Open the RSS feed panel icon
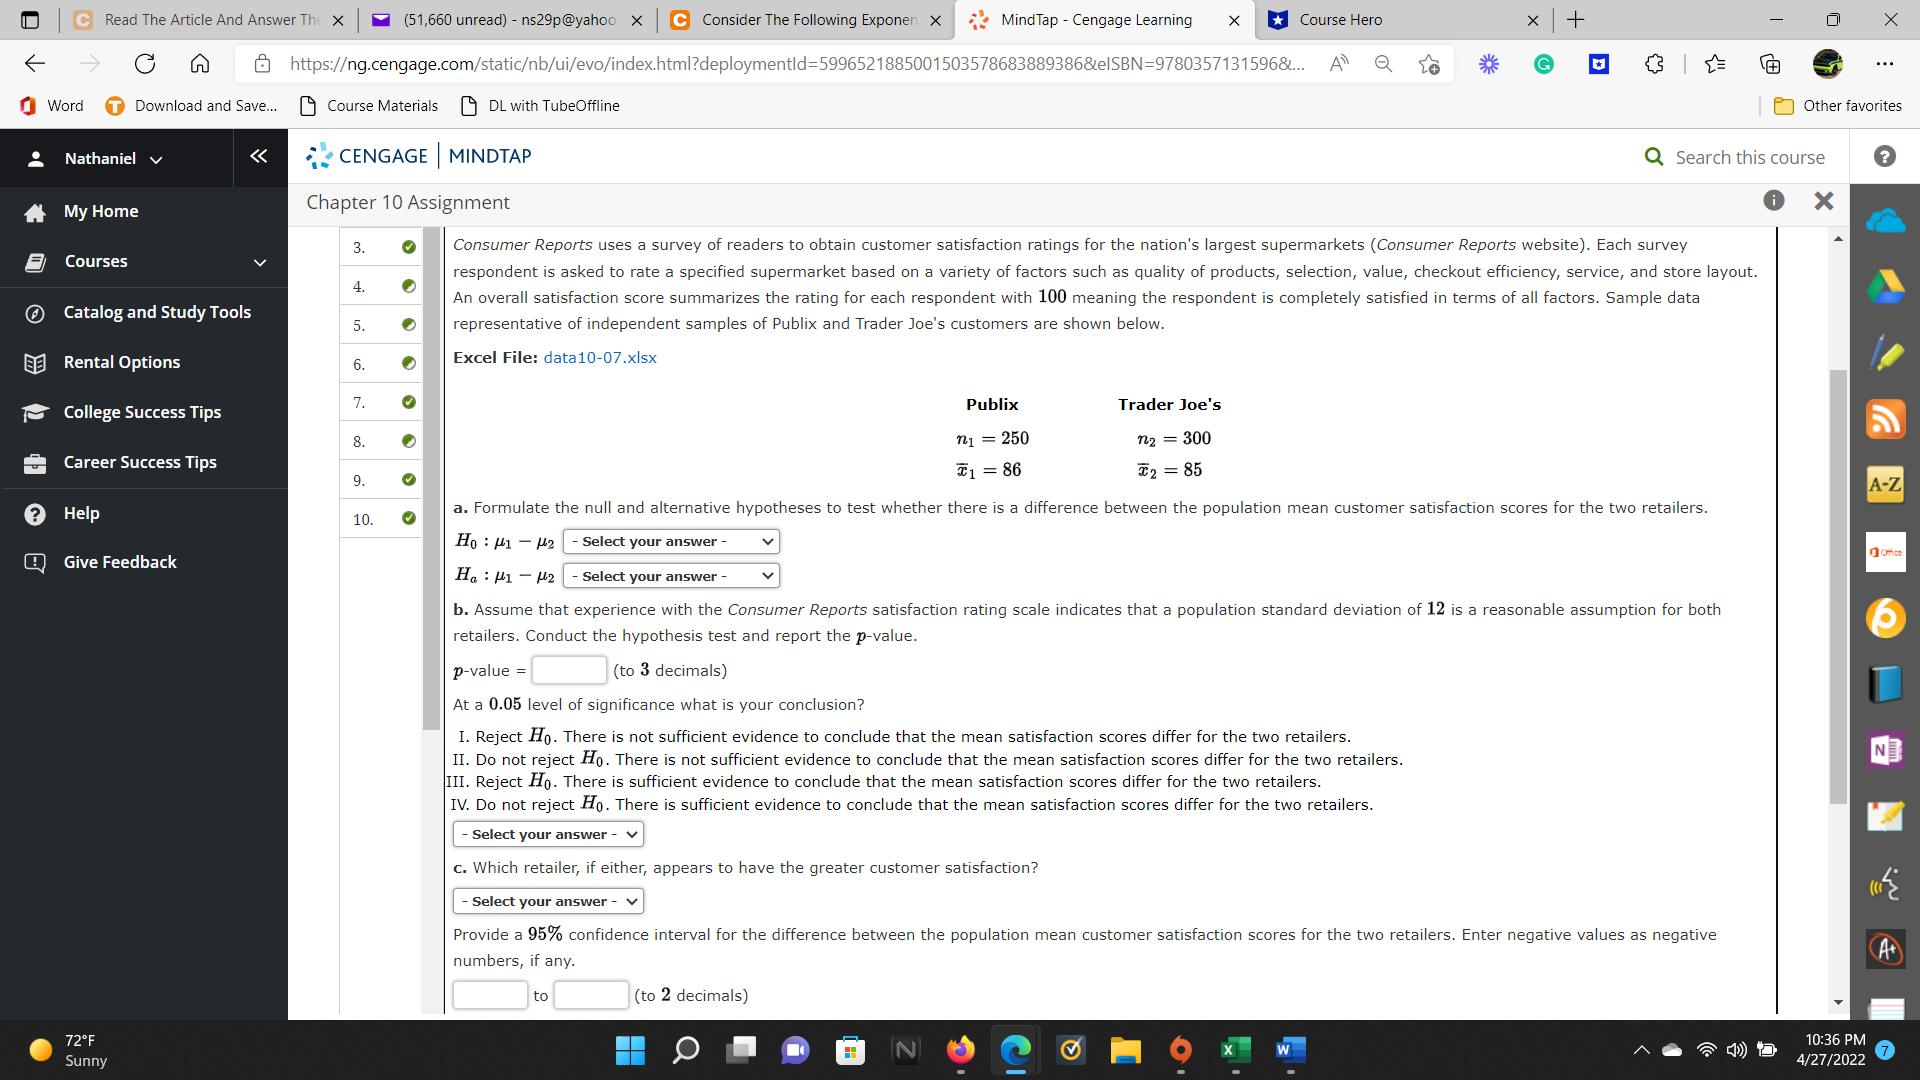This screenshot has height=1080, width=1920. pos(1886,419)
